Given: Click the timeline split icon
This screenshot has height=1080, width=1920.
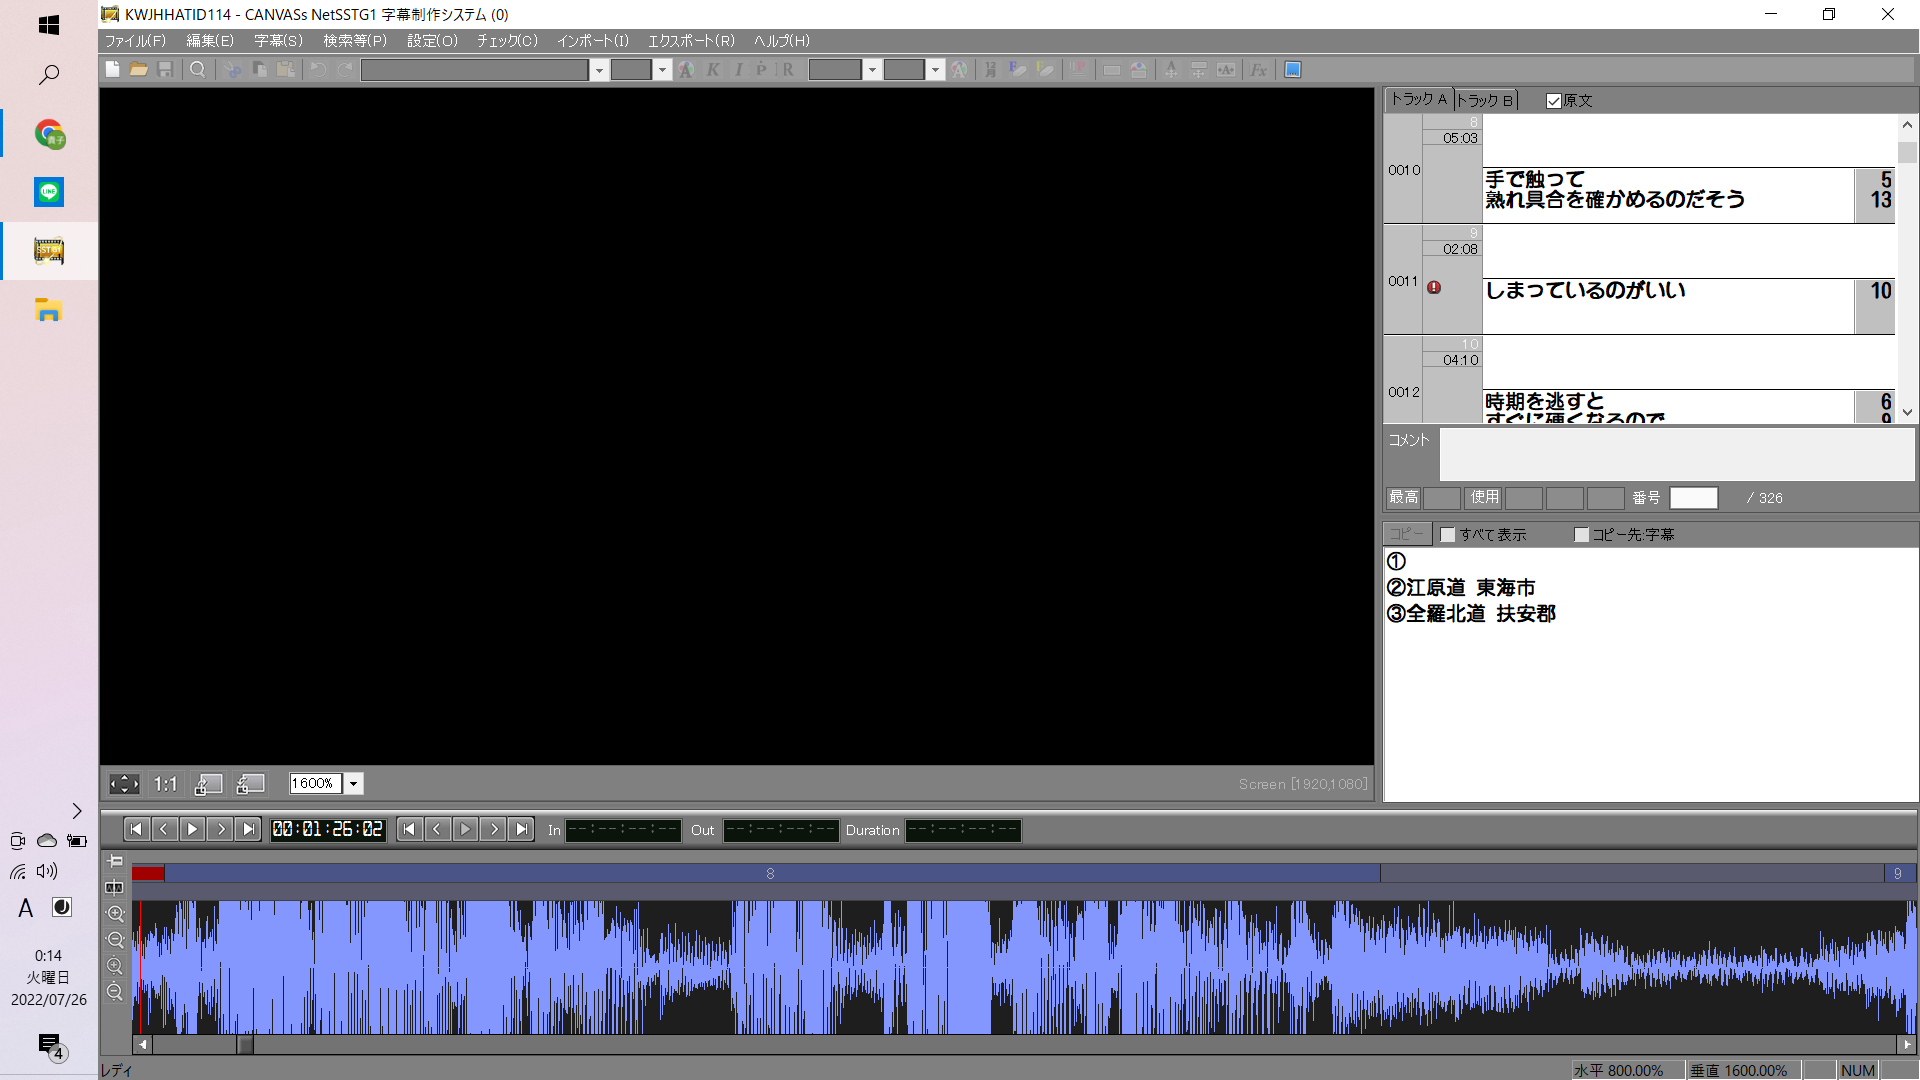Looking at the screenshot, I should (115, 887).
